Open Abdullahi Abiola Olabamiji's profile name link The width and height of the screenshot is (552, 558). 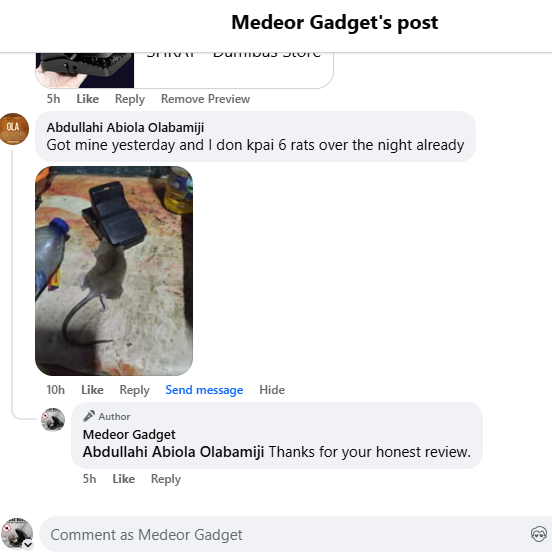pyautogui.click(x=125, y=127)
